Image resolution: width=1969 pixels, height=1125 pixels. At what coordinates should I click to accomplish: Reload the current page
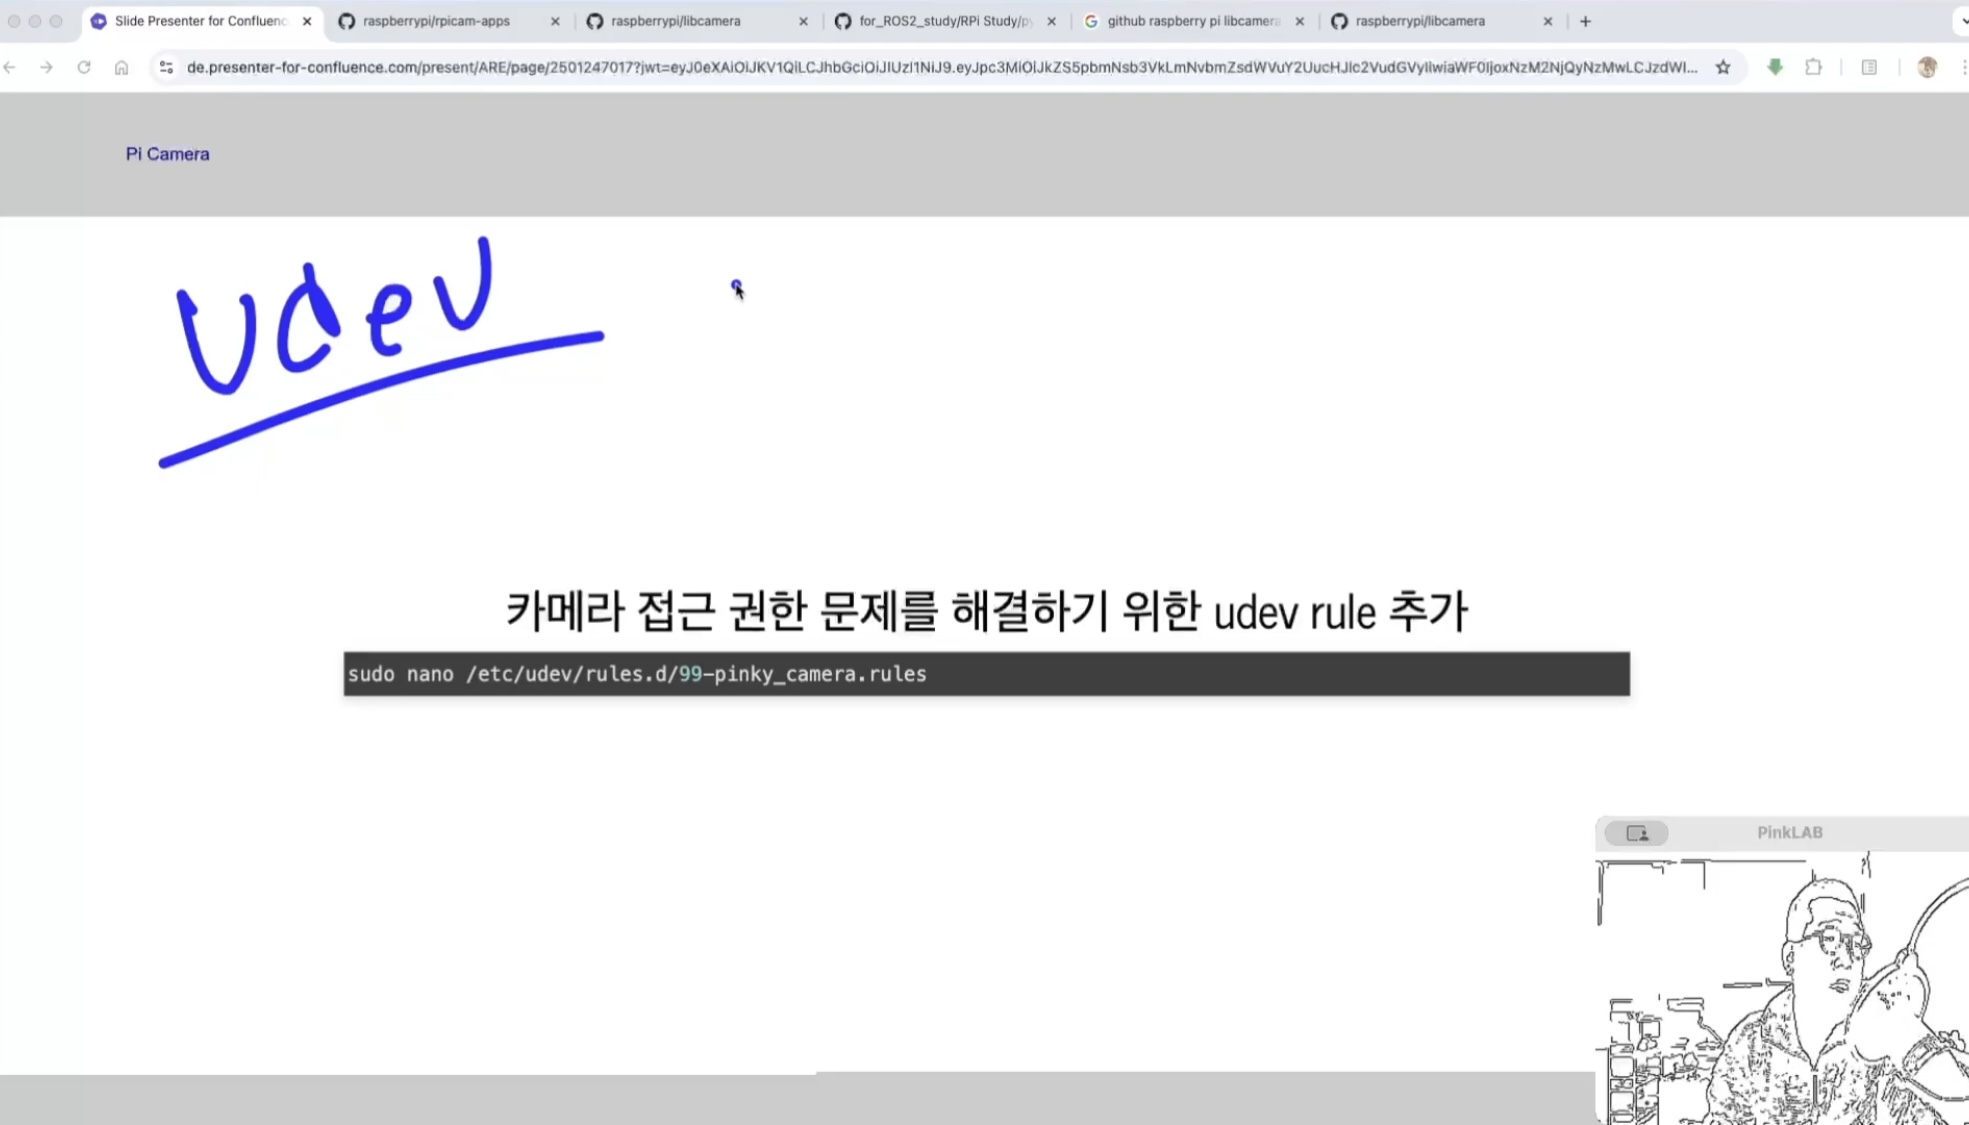(x=84, y=67)
